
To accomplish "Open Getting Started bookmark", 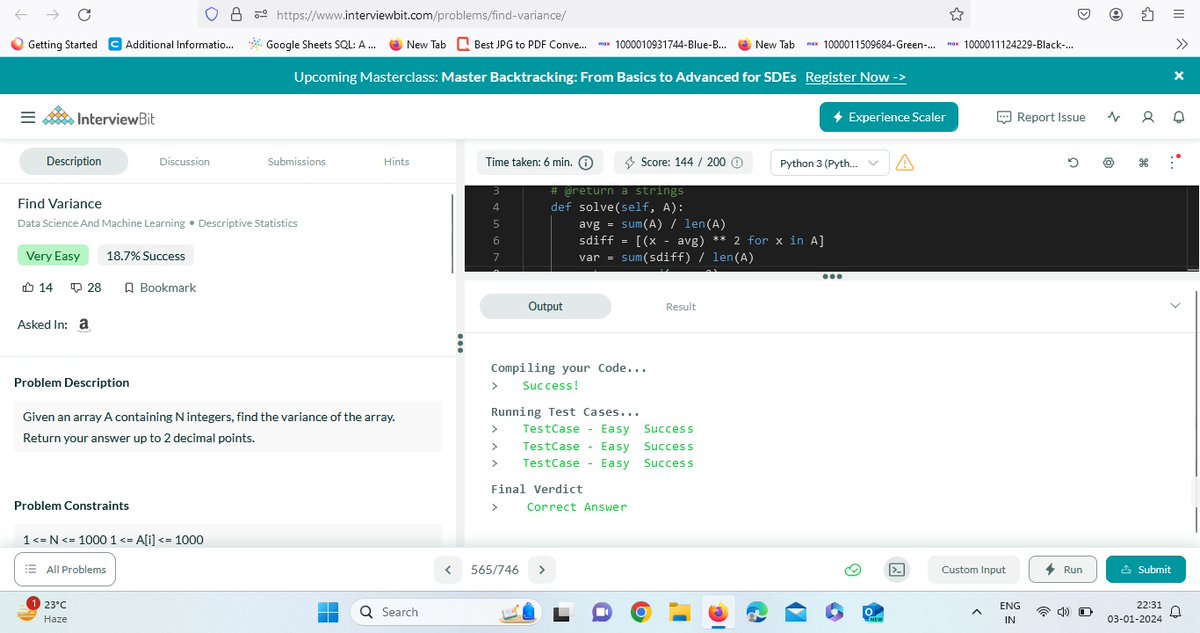I will [x=54, y=44].
